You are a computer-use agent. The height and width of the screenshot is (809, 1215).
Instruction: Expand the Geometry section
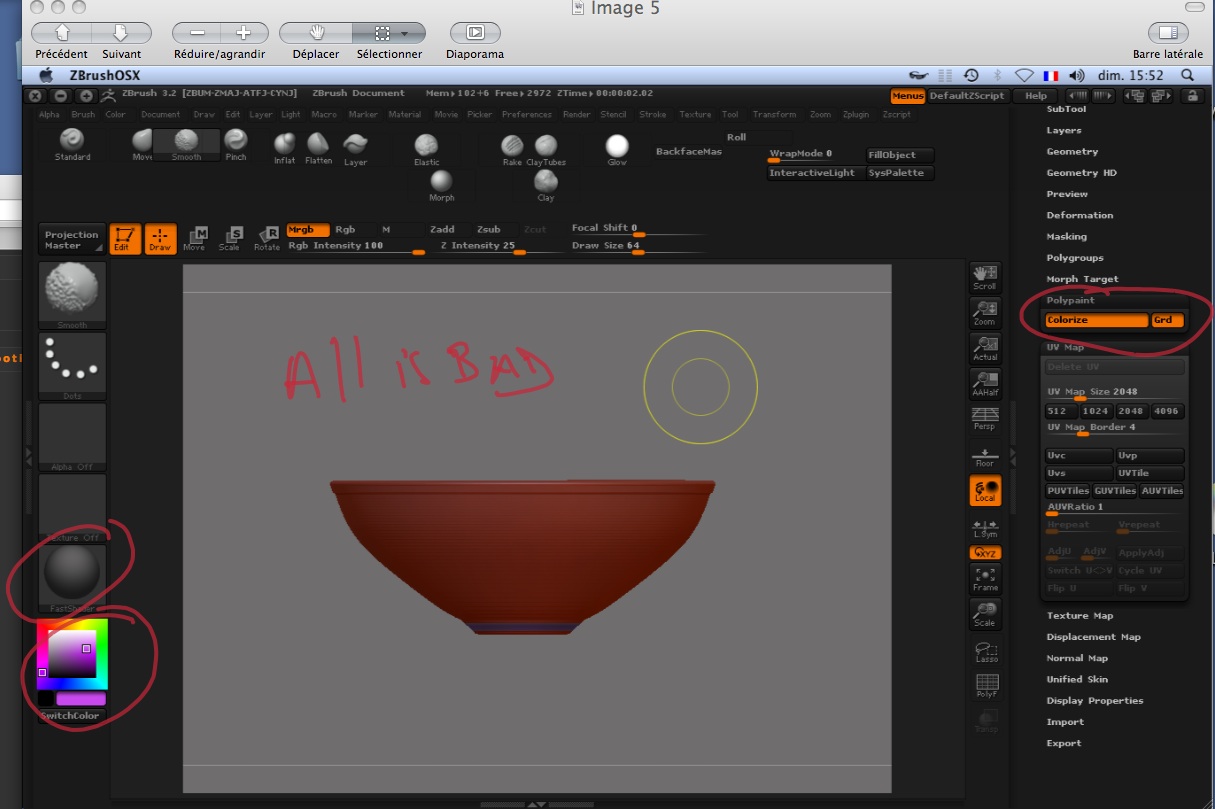point(1072,152)
